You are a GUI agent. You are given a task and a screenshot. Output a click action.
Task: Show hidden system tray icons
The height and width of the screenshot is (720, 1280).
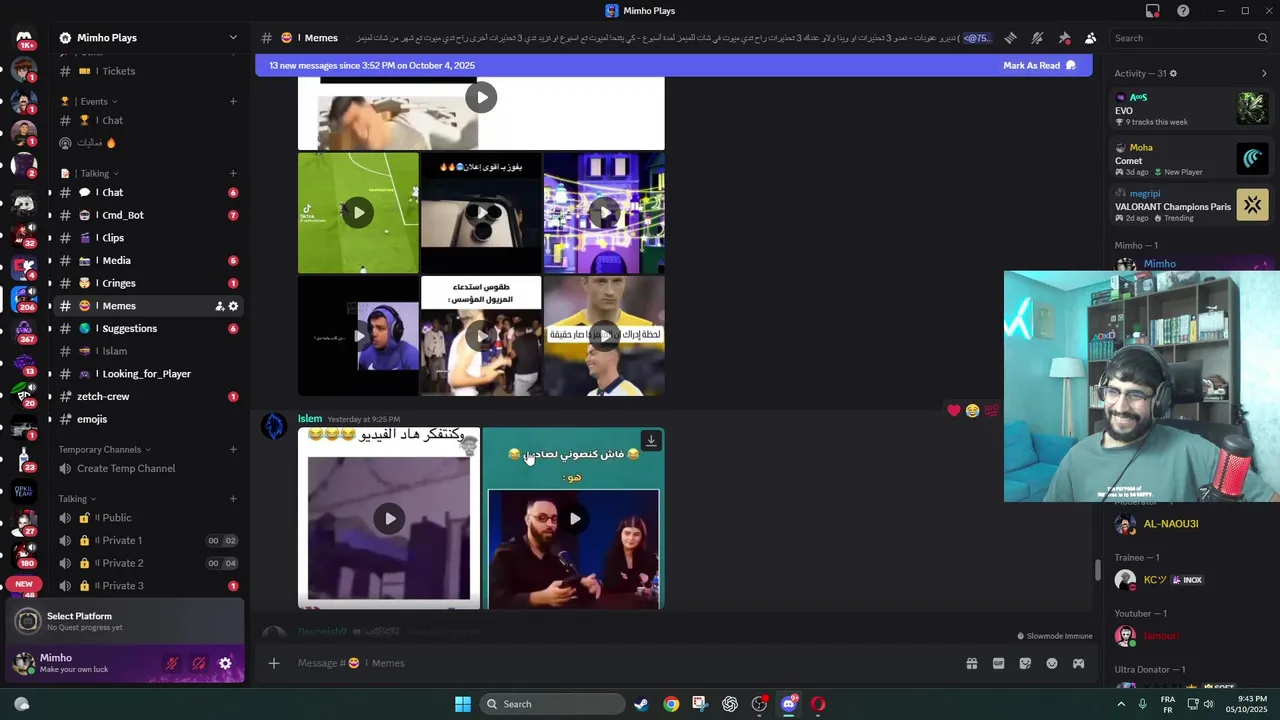[1121, 704]
